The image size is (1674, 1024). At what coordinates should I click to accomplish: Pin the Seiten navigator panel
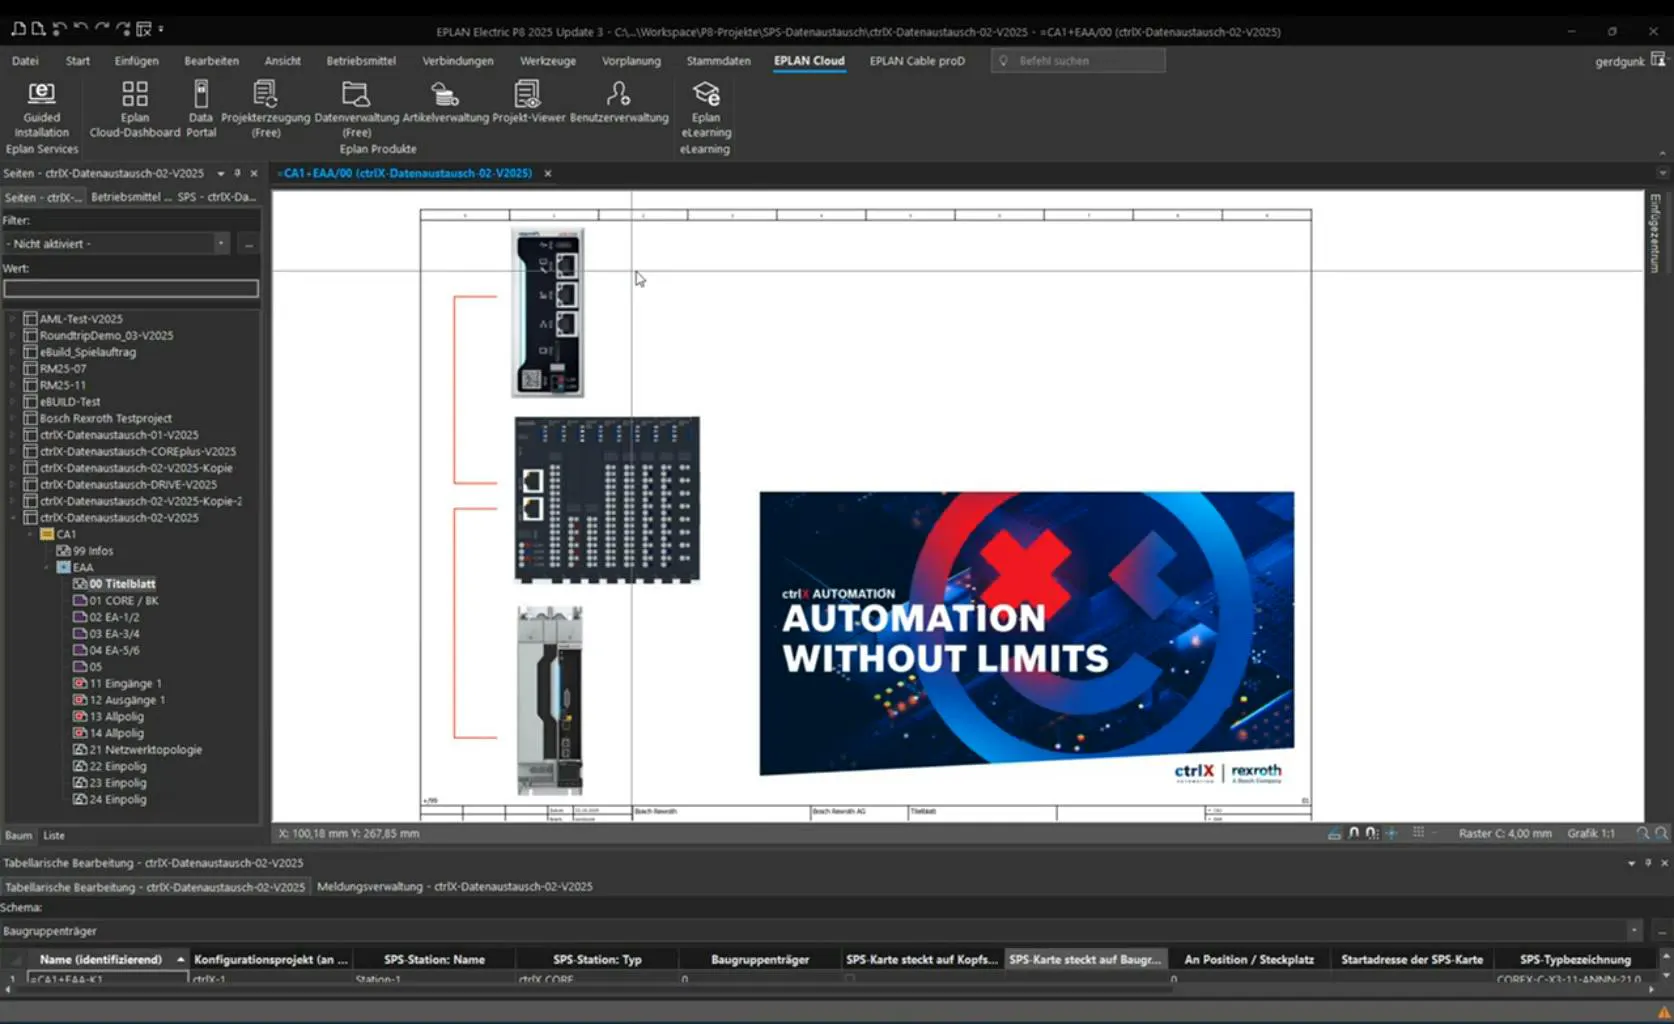(237, 173)
